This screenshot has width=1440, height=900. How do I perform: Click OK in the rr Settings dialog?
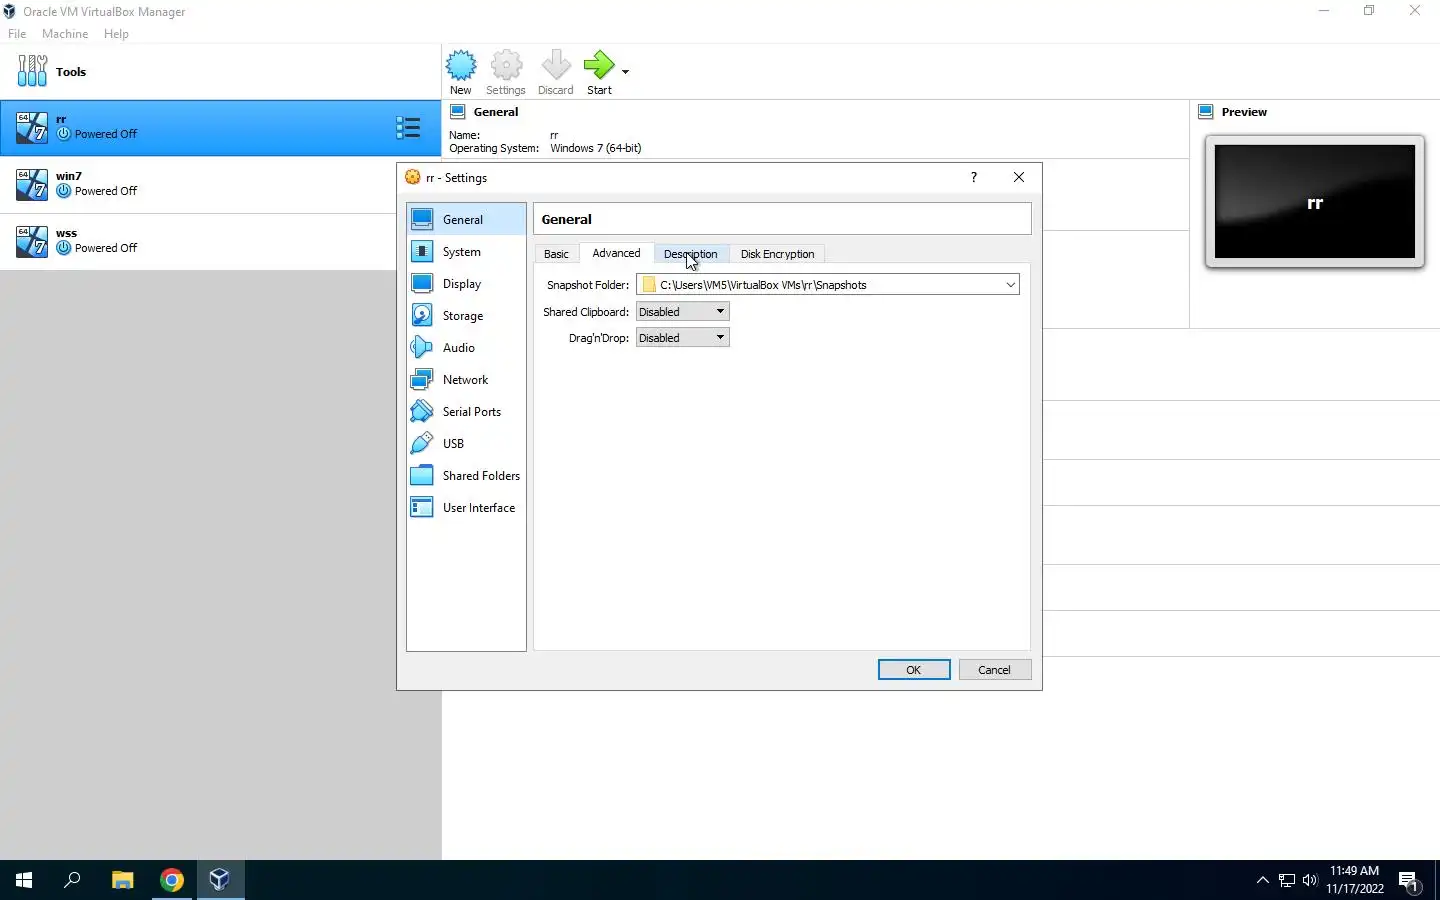tap(914, 670)
